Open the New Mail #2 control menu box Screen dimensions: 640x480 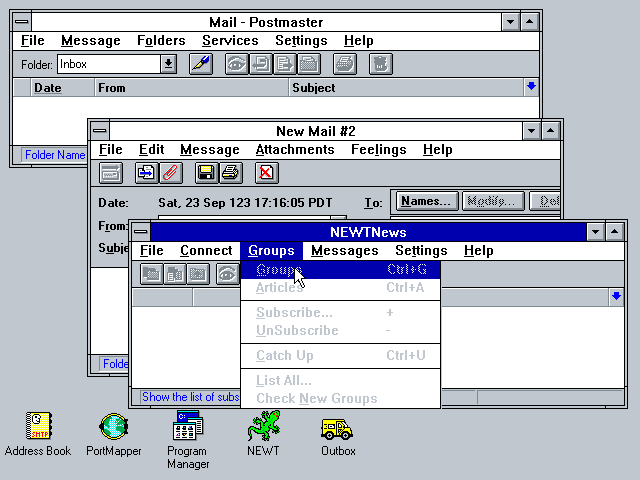(100, 131)
